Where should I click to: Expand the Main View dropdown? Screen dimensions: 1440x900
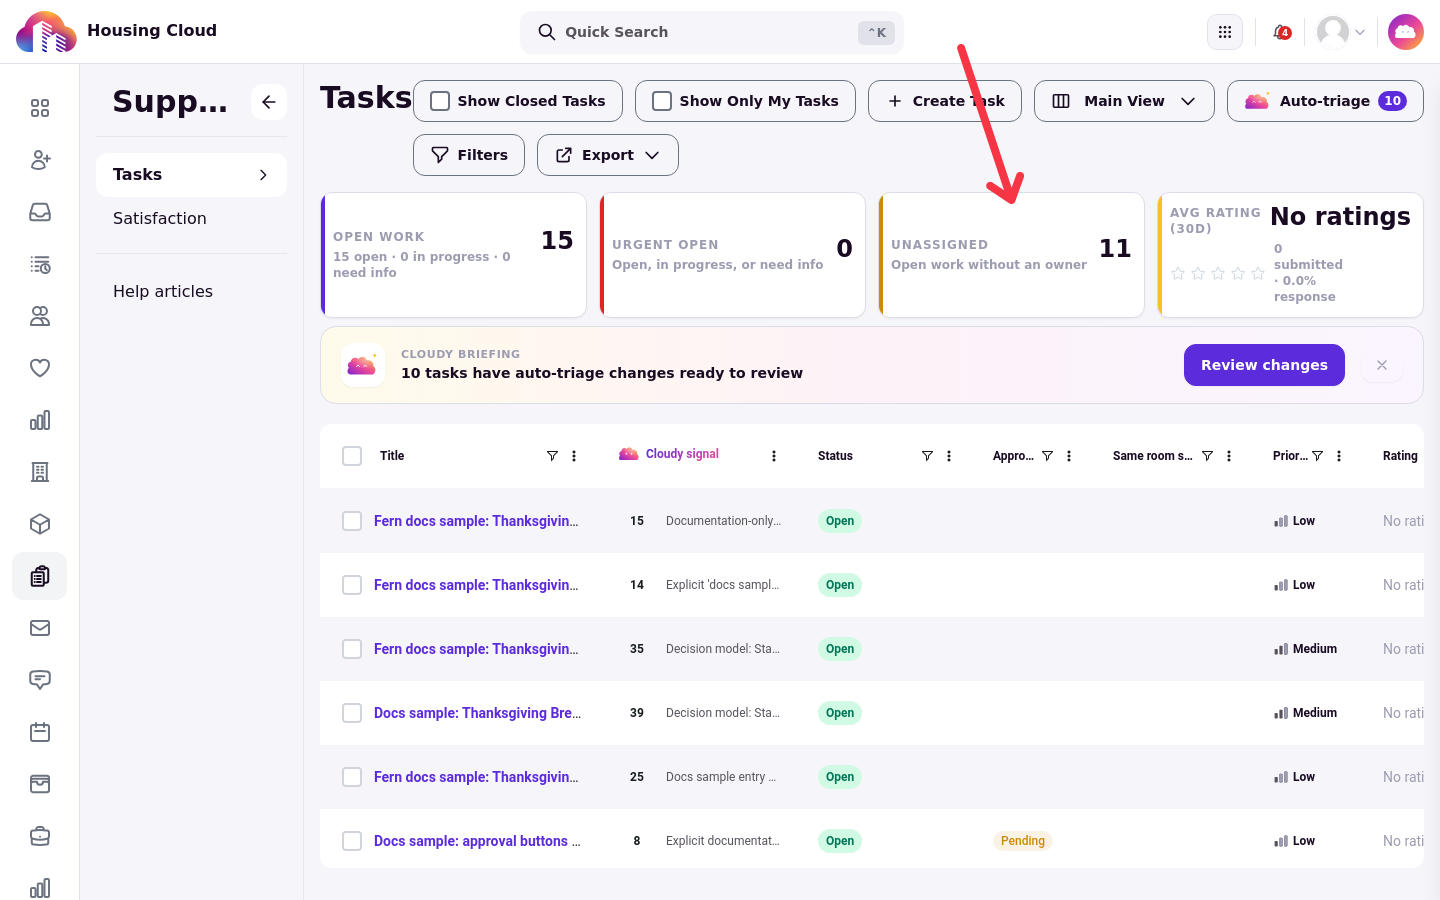[x=1124, y=101]
